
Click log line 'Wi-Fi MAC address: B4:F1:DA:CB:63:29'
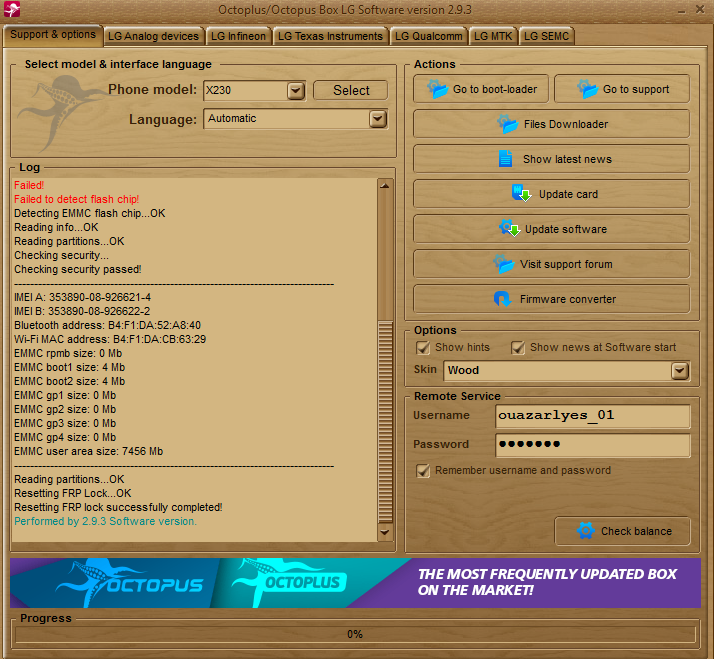pyautogui.click(x=110, y=339)
